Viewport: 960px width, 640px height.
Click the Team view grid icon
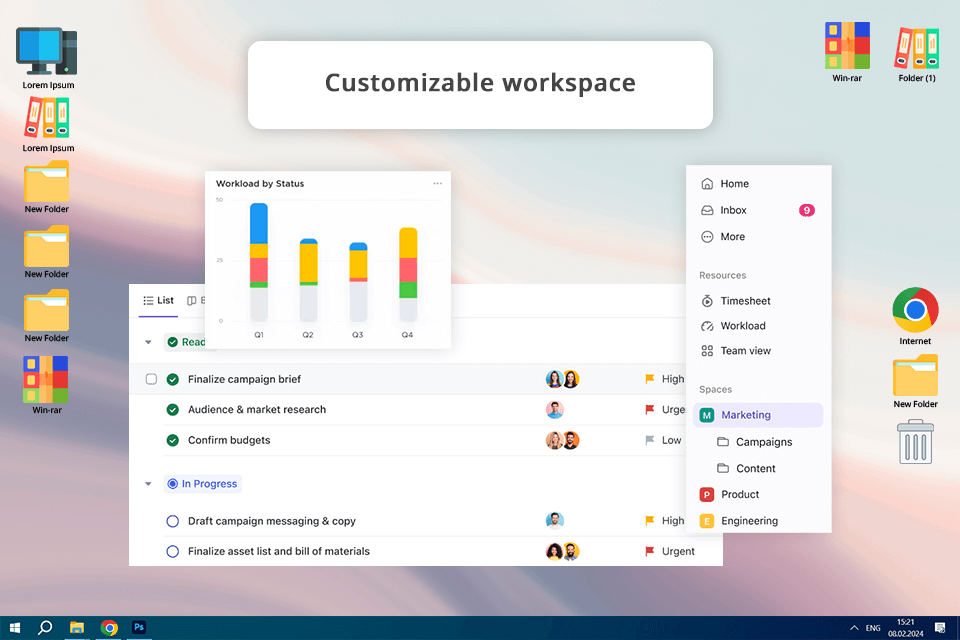[x=707, y=351]
